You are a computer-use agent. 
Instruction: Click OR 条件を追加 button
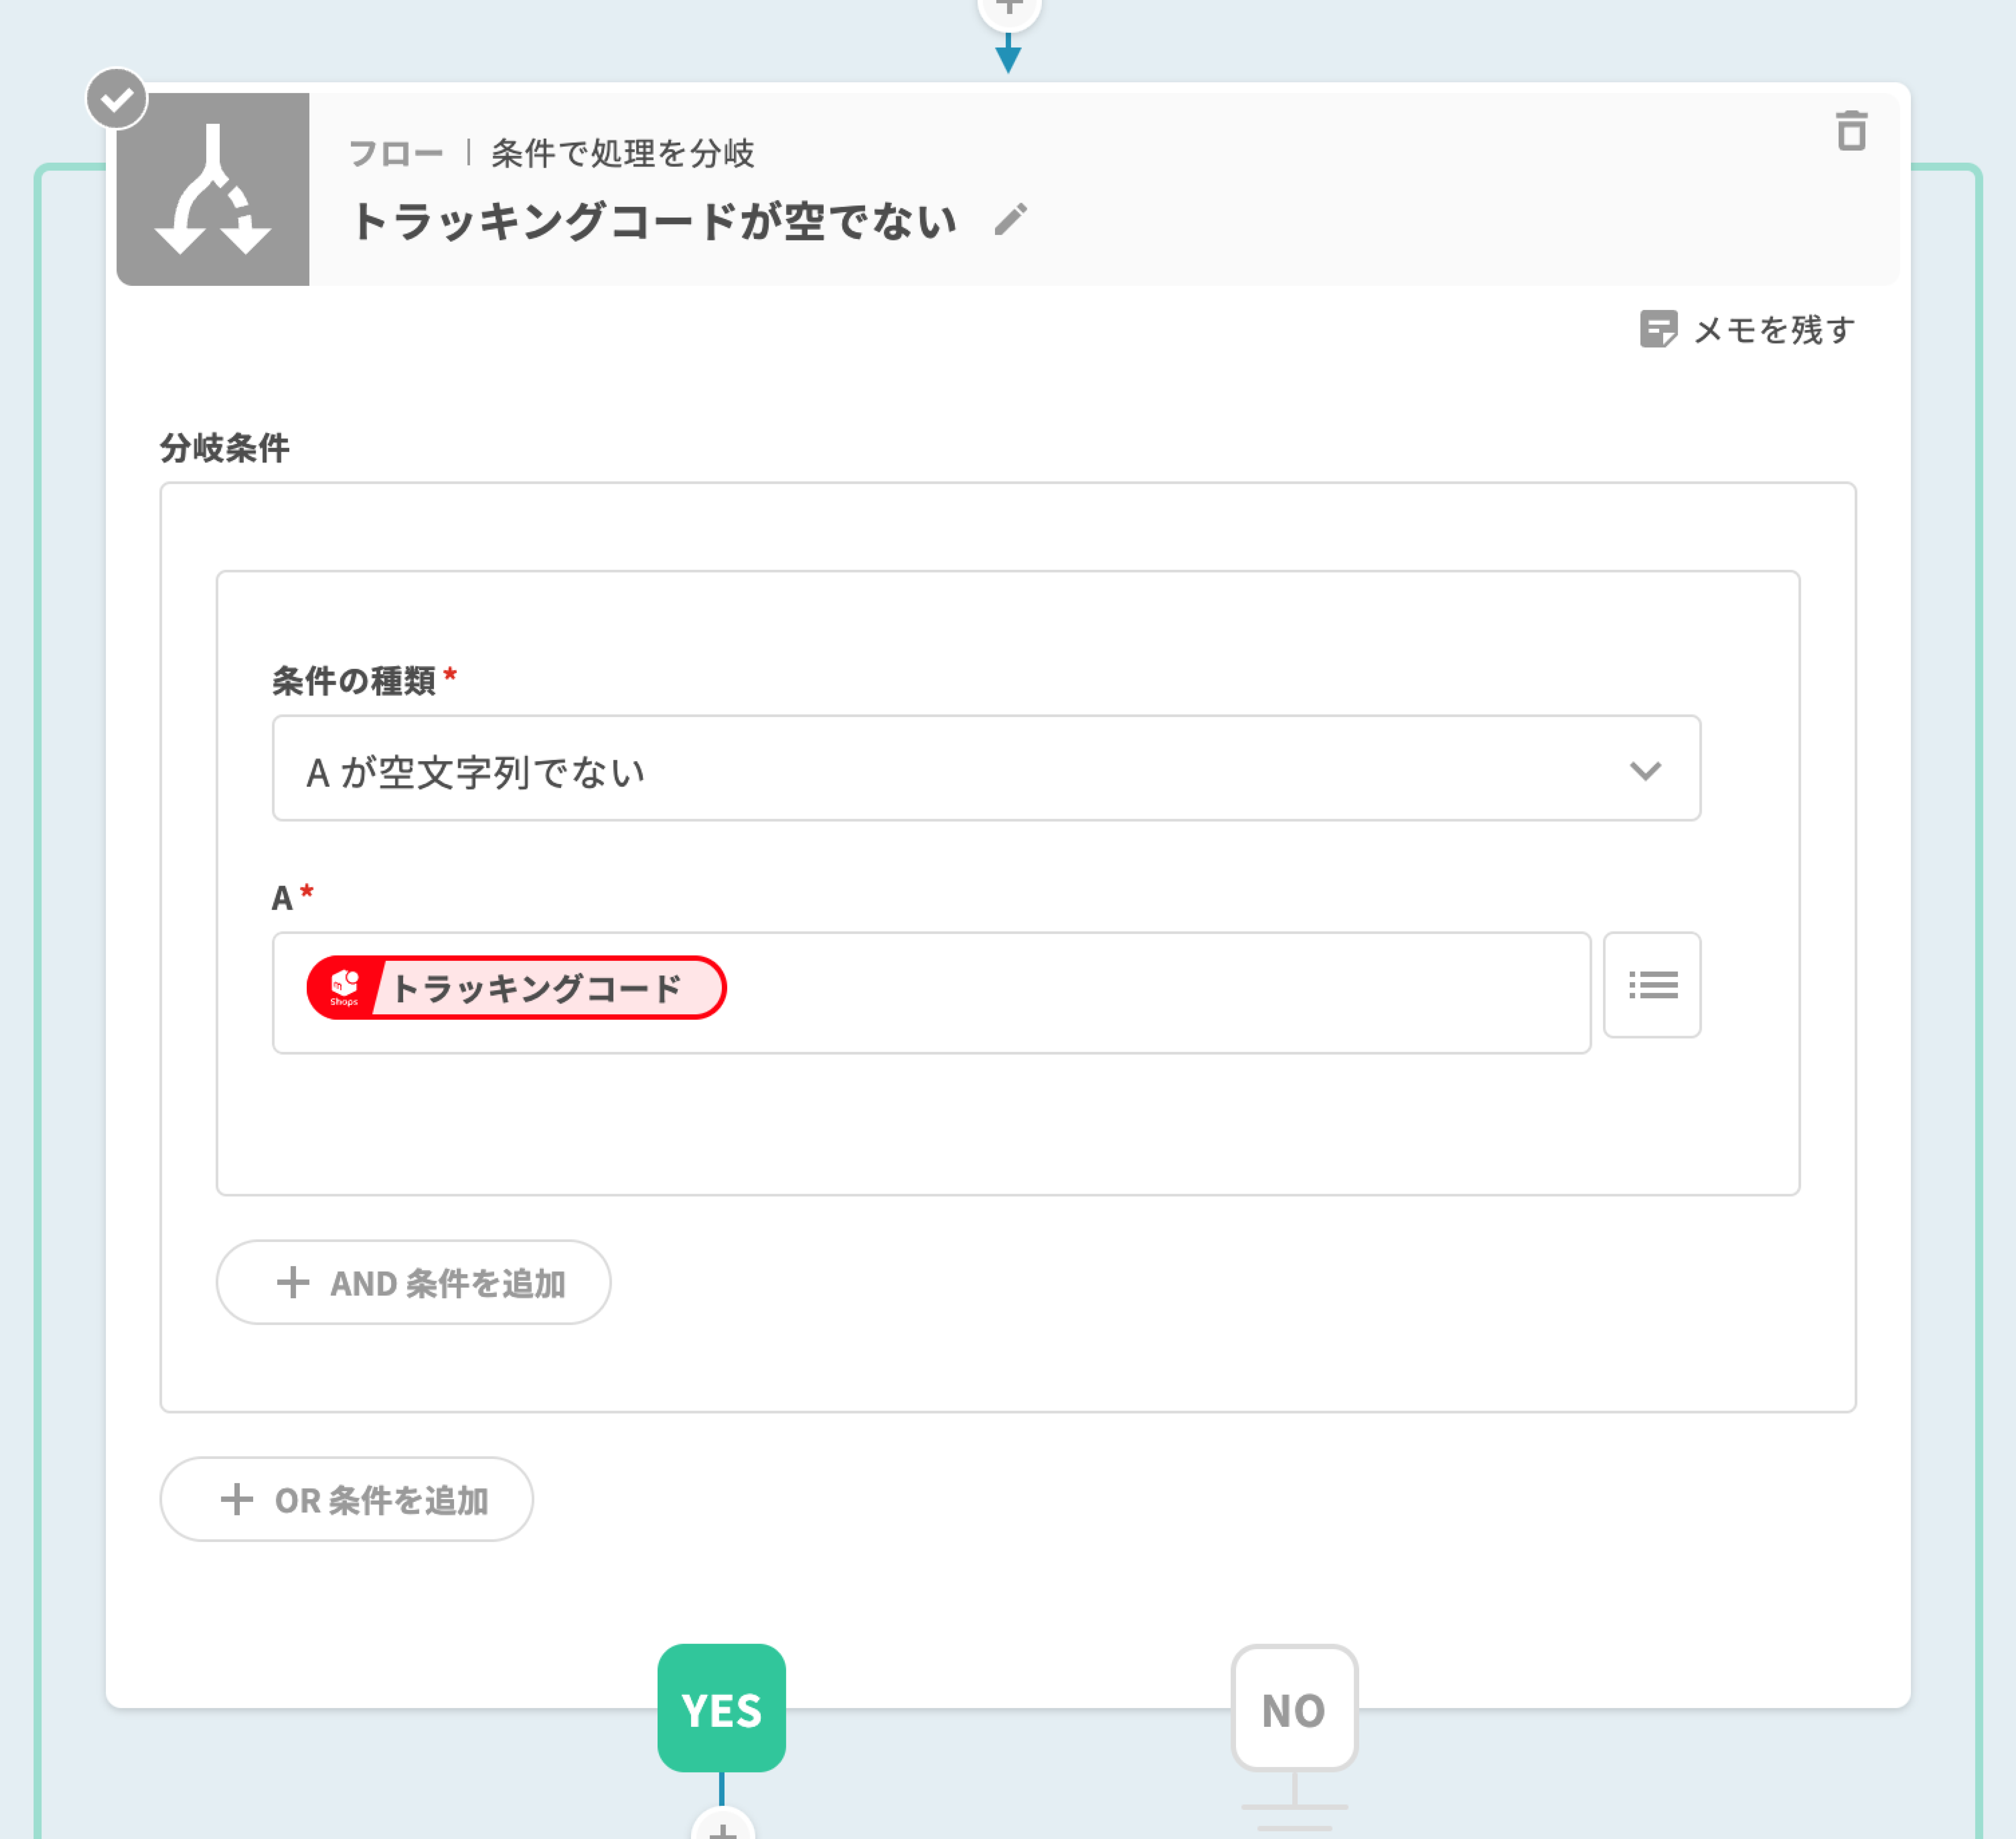tap(346, 1499)
